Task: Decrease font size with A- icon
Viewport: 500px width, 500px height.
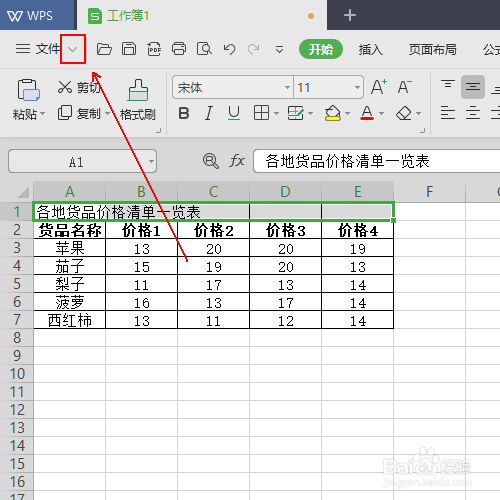Action: coord(405,87)
